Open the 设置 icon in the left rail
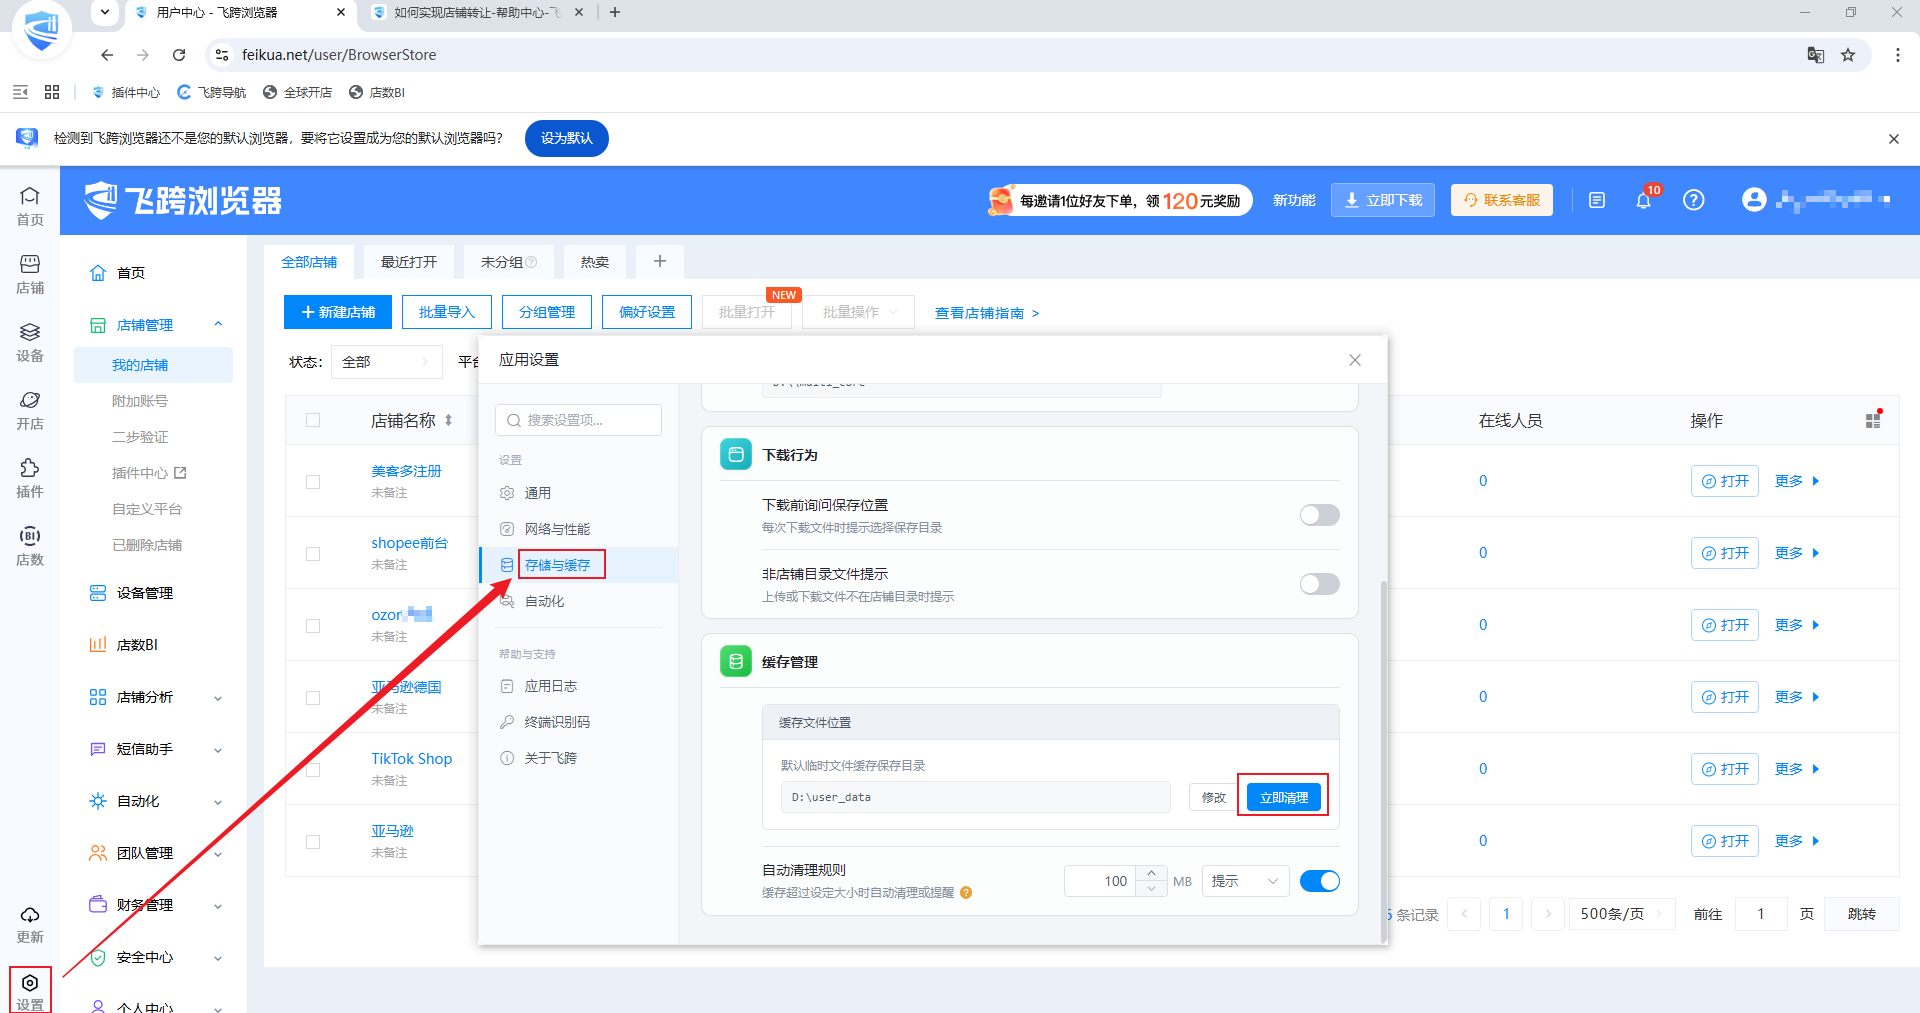The image size is (1920, 1013). [x=30, y=991]
